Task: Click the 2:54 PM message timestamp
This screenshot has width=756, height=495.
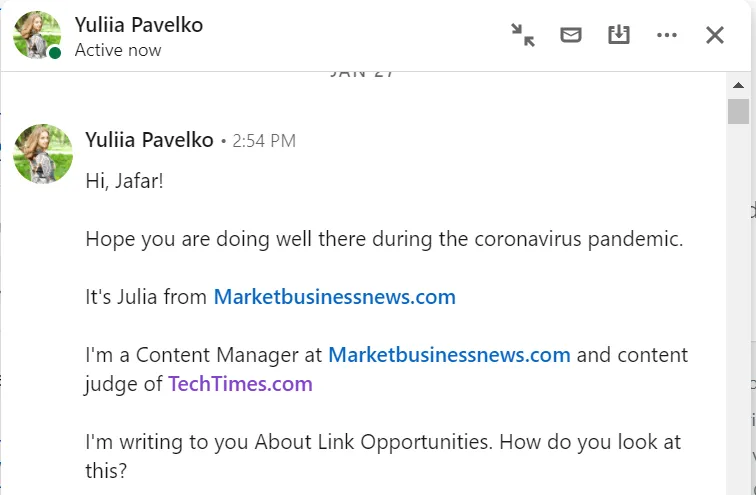Action: 264,141
